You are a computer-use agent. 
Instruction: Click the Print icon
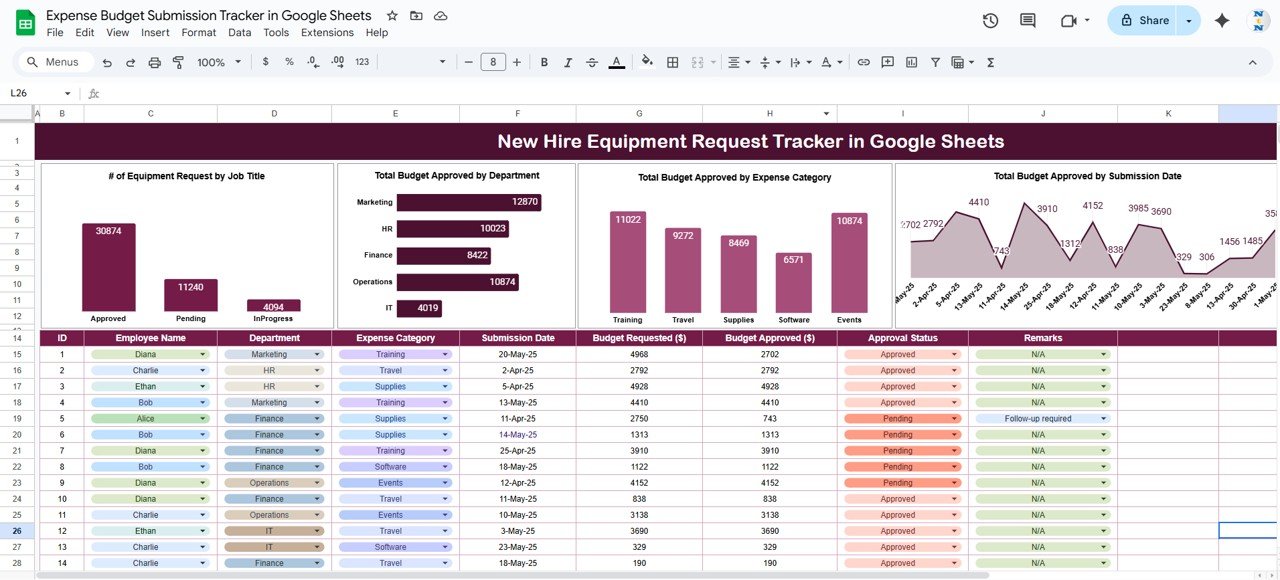tap(154, 62)
